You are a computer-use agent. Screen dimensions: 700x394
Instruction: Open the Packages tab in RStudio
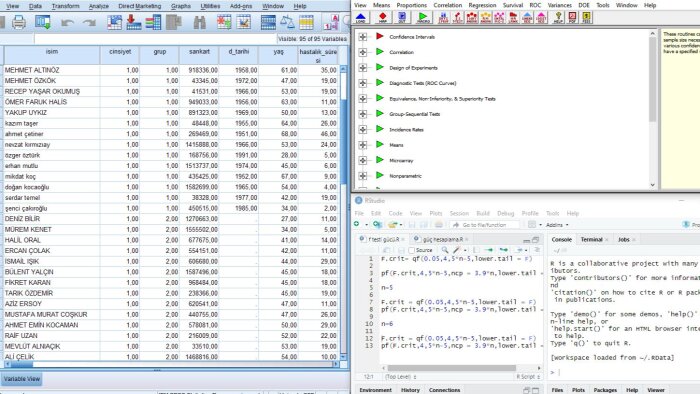click(x=605, y=390)
